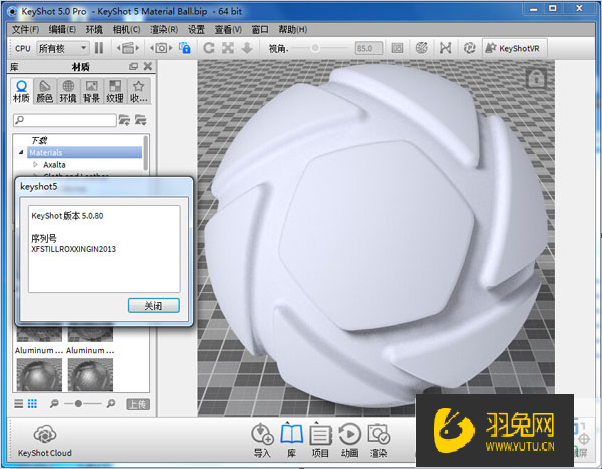Open the 设置 menu
602x469 pixels.
(x=197, y=30)
